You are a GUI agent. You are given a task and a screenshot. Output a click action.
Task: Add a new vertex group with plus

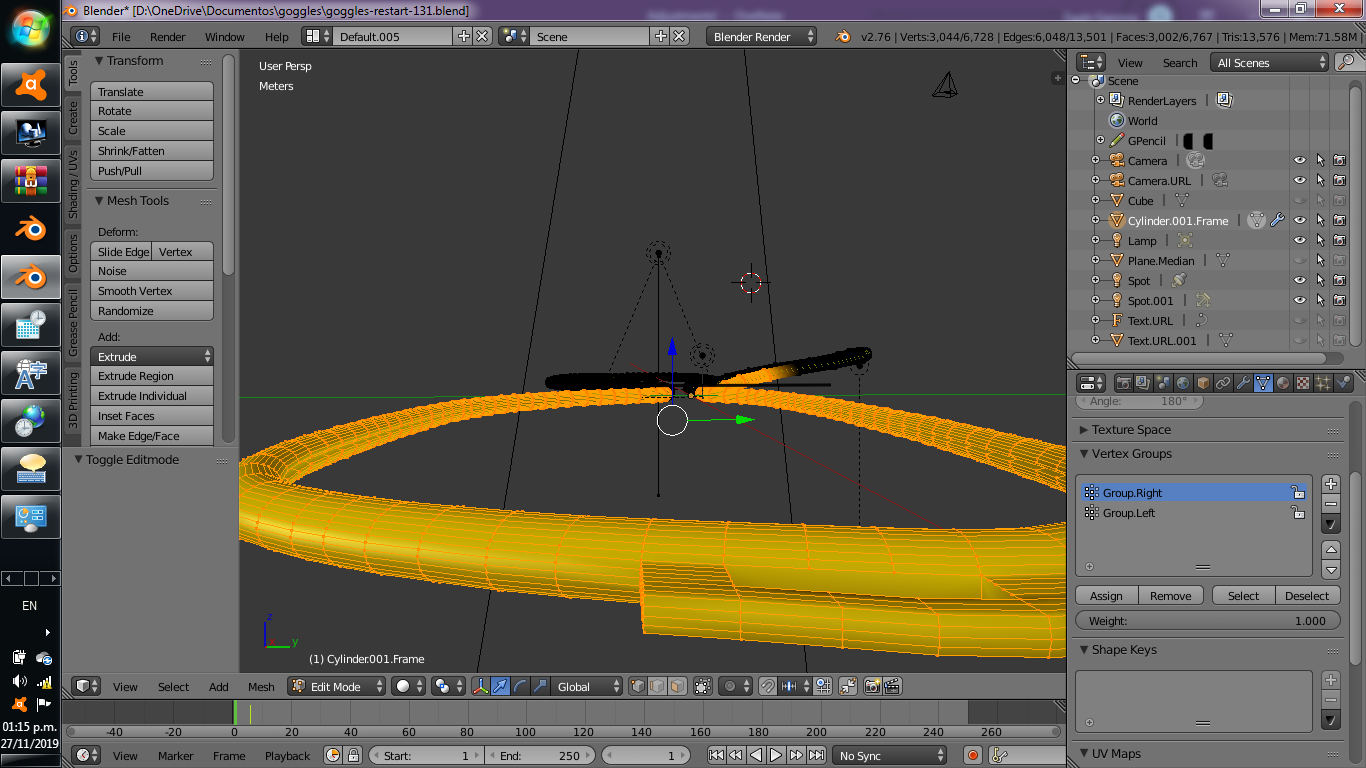point(1331,484)
